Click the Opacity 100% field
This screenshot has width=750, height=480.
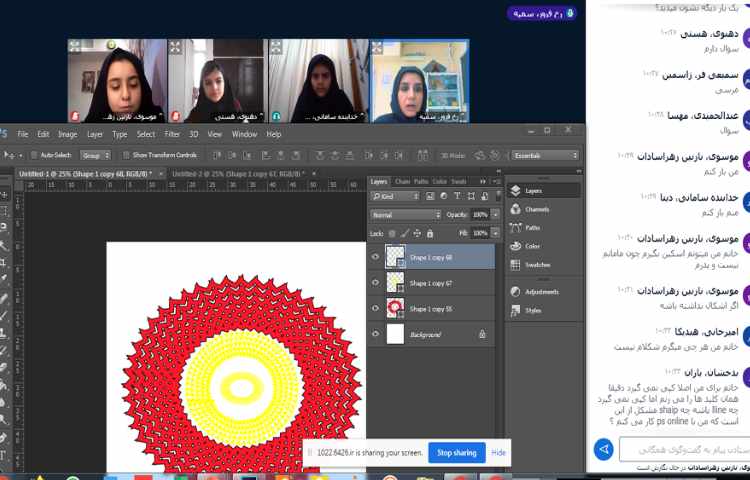tap(480, 215)
